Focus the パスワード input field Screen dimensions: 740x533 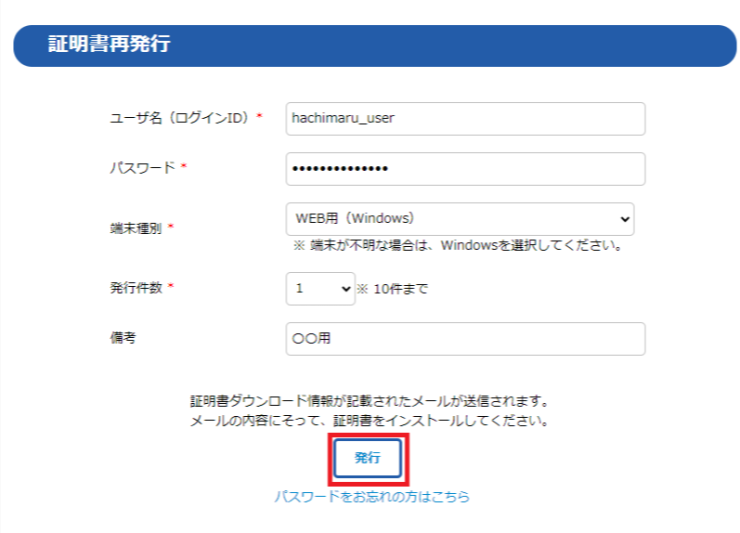465,169
